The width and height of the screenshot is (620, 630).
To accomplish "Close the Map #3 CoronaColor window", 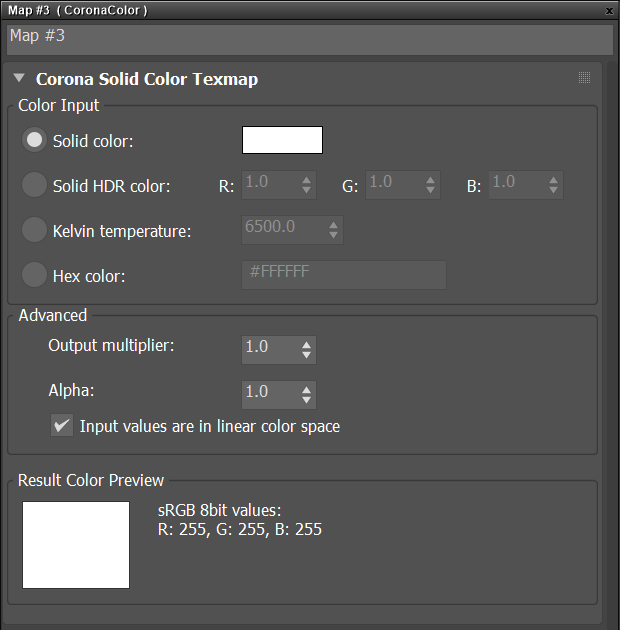I will (609, 11).
